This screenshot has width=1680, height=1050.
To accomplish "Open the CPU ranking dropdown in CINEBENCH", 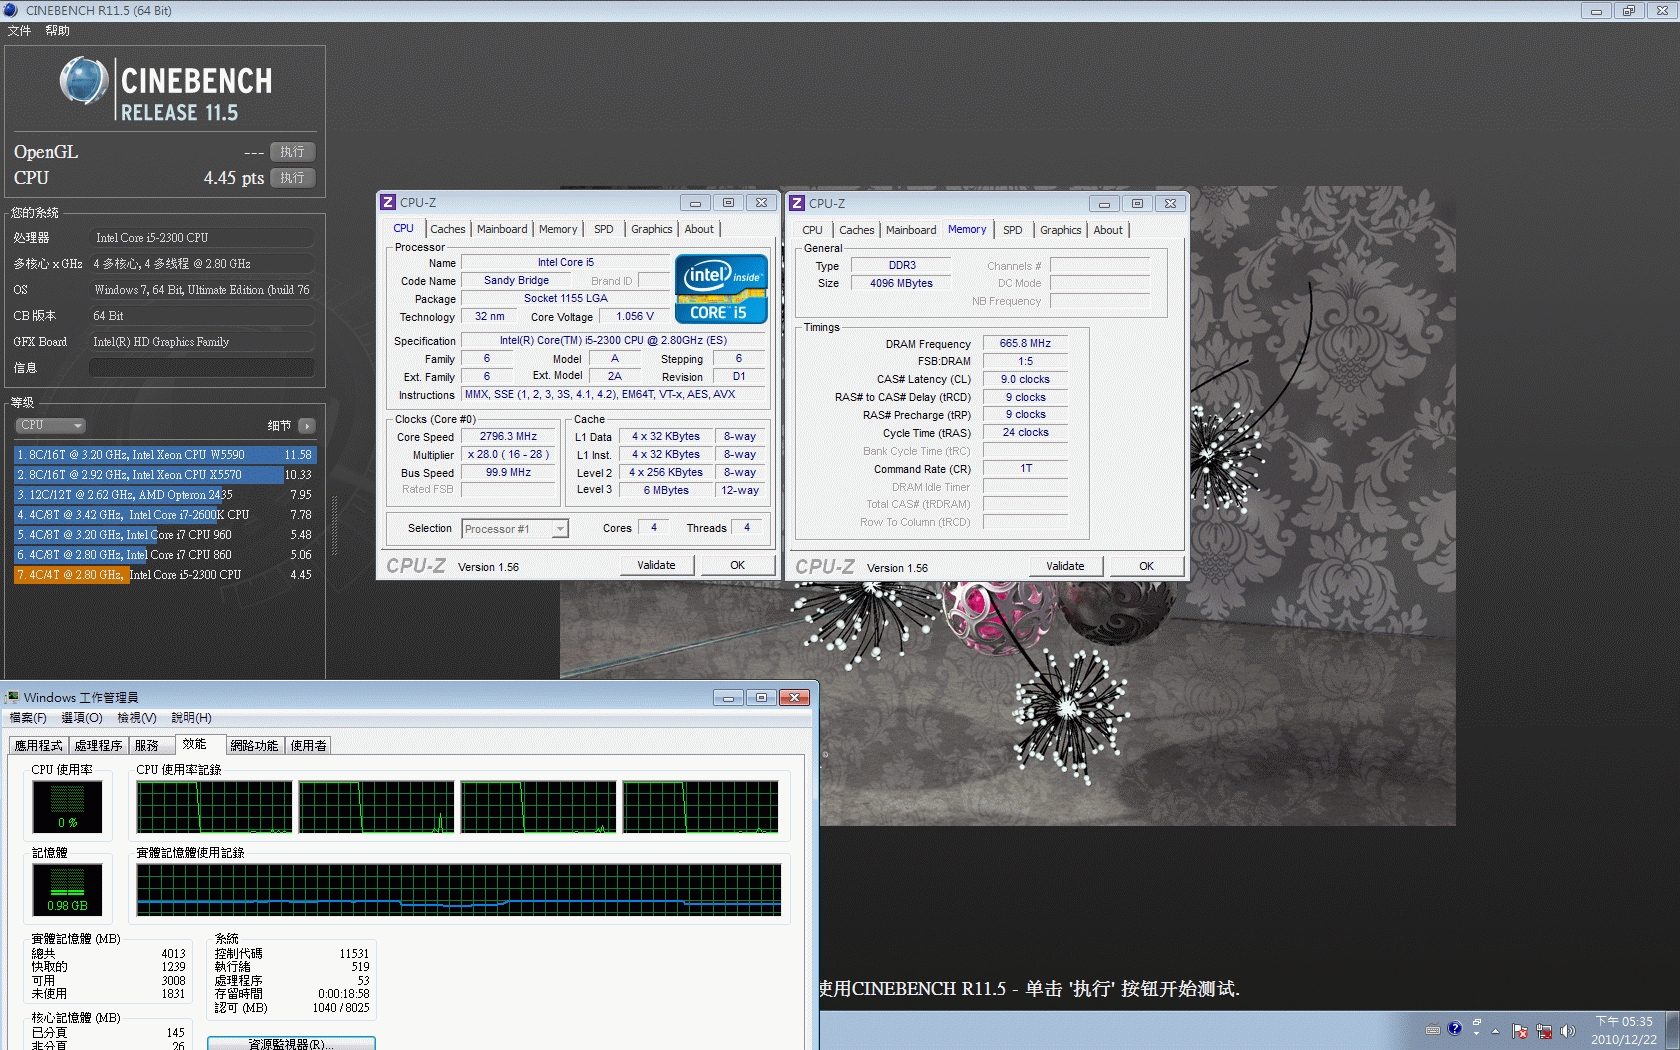I will [x=51, y=425].
